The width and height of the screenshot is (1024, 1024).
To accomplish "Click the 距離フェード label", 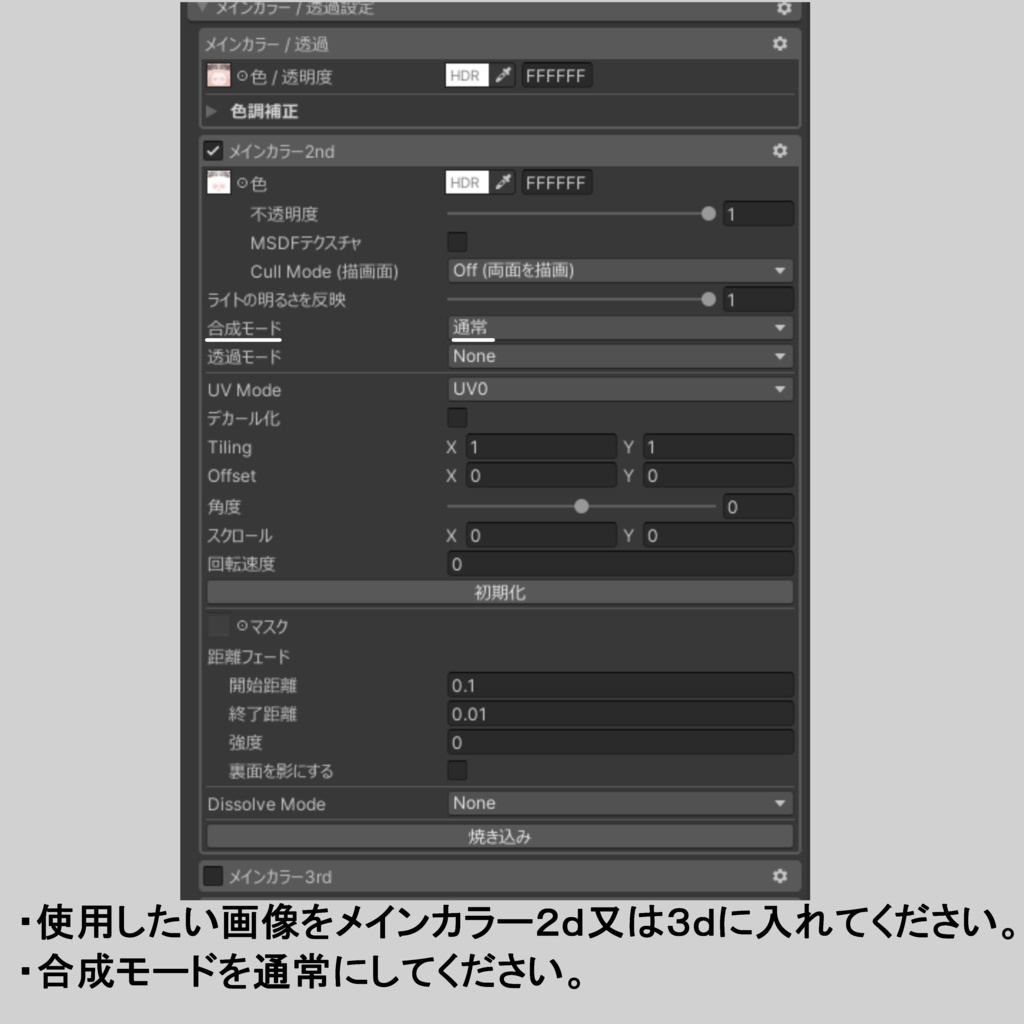I will [248, 656].
